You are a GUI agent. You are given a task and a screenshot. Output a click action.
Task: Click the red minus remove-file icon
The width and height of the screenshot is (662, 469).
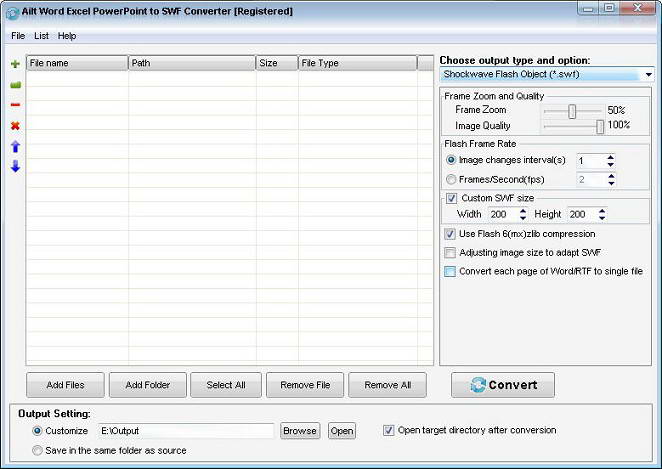[x=15, y=105]
